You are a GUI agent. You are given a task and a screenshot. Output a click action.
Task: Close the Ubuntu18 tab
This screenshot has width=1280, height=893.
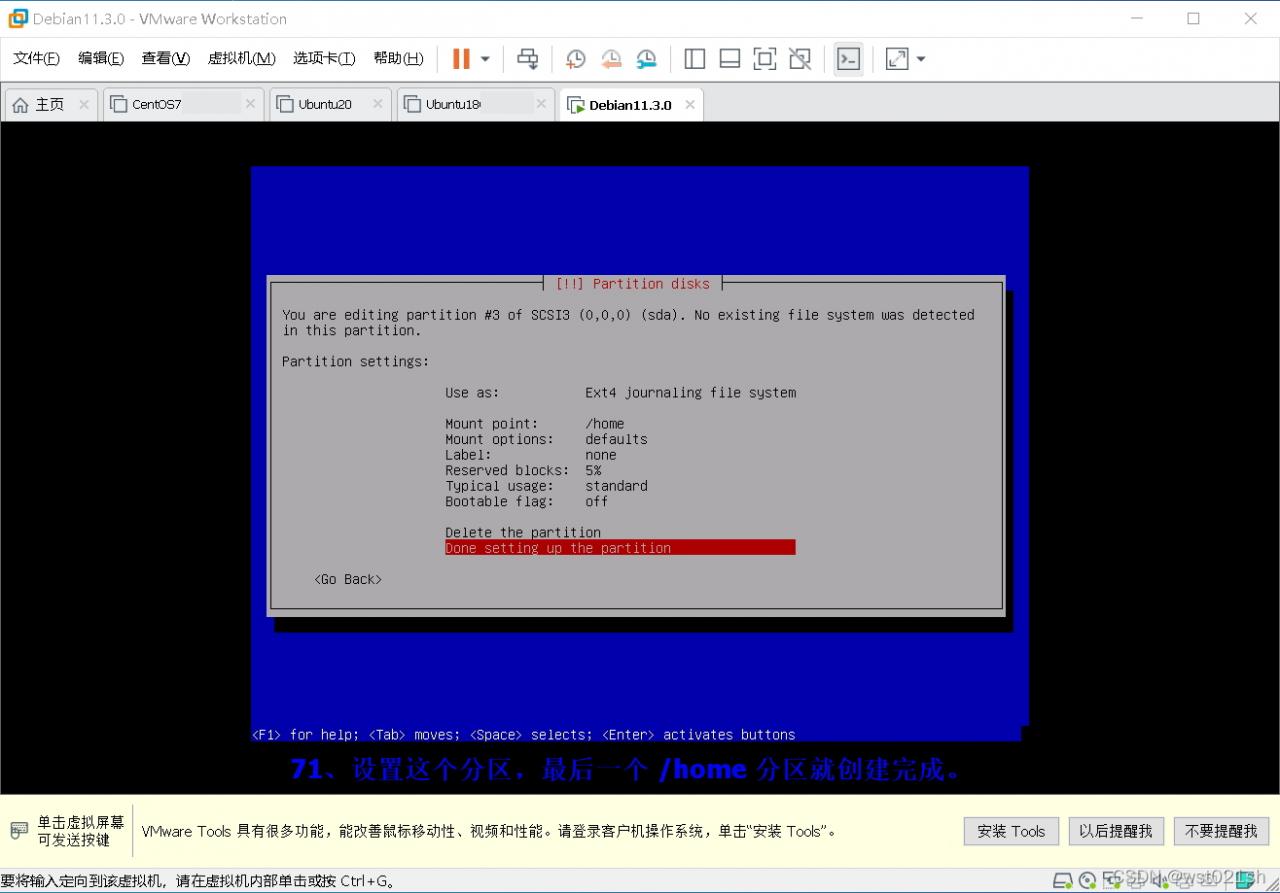tap(541, 104)
